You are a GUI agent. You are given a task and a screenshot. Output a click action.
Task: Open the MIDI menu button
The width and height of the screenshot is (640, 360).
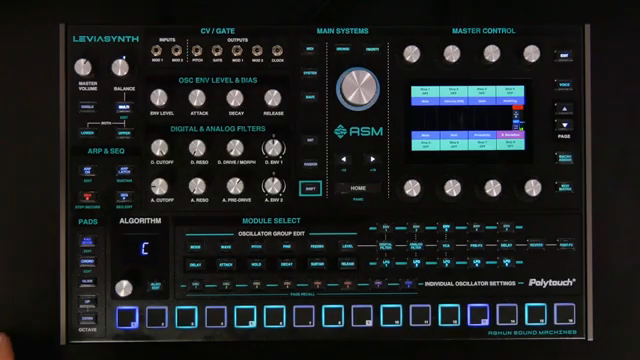coord(310,49)
